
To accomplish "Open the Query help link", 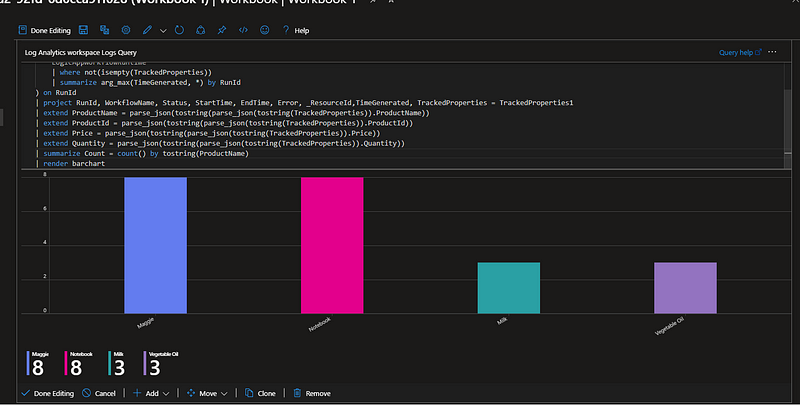I will click(740, 53).
